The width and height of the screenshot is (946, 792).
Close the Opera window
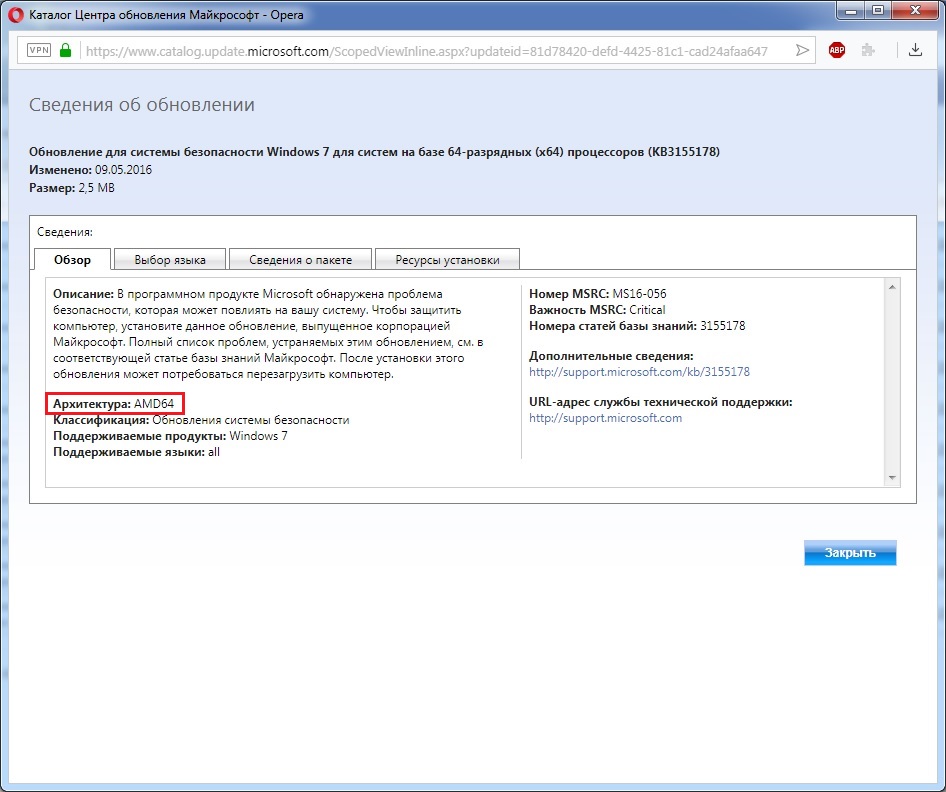coord(915,10)
